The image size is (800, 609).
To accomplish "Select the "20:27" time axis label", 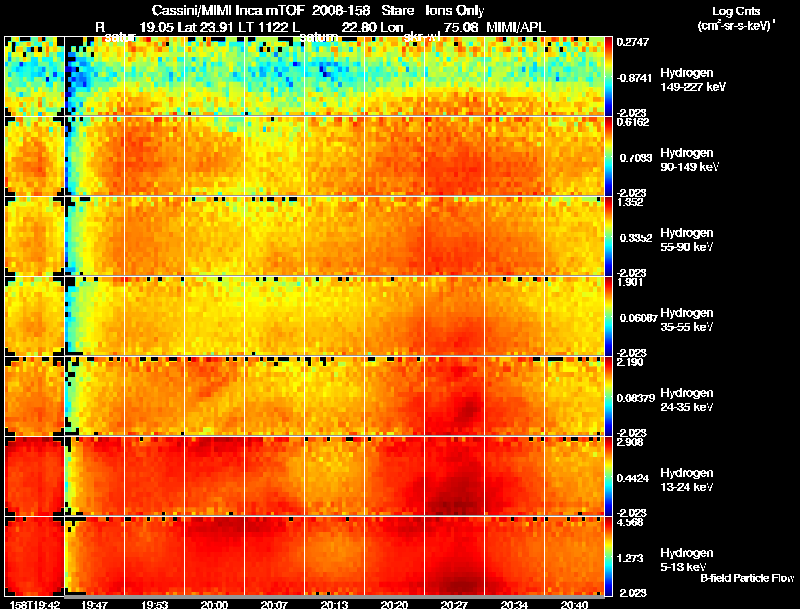I will click(x=454, y=604).
